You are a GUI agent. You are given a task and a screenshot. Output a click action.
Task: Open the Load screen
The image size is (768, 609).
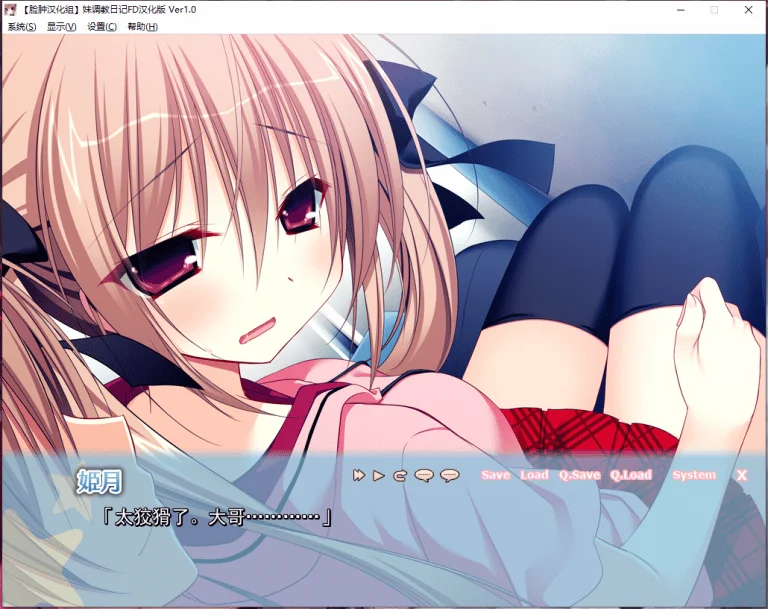534,475
